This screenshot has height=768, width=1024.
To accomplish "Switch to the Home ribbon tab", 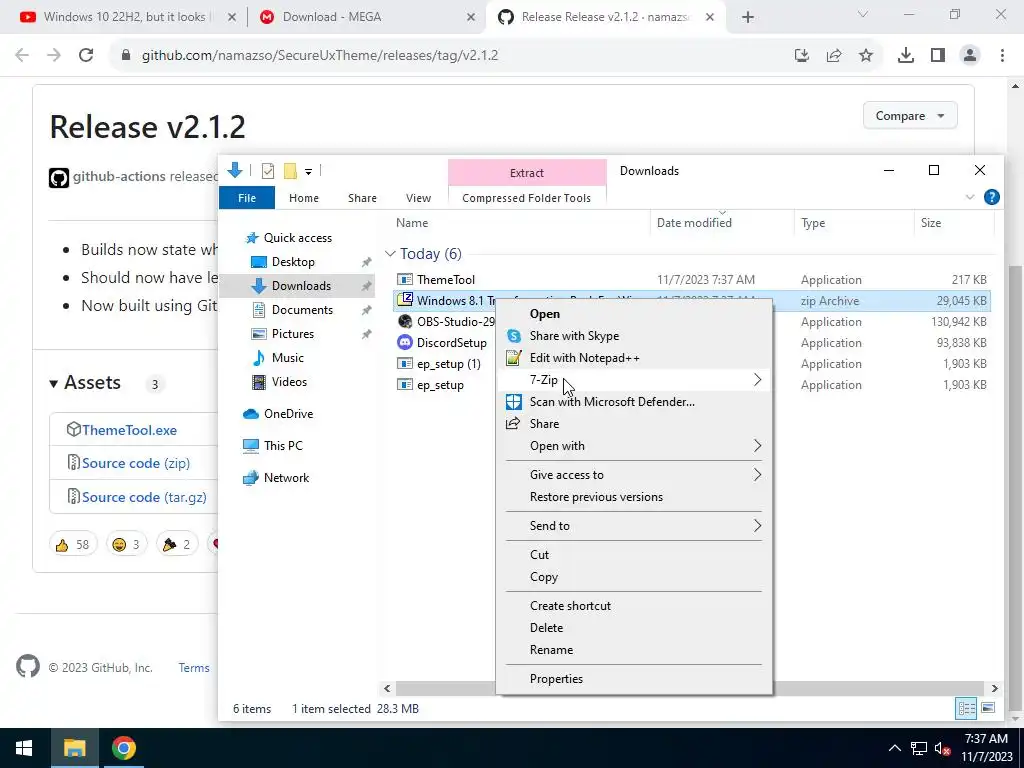I will click(304, 198).
